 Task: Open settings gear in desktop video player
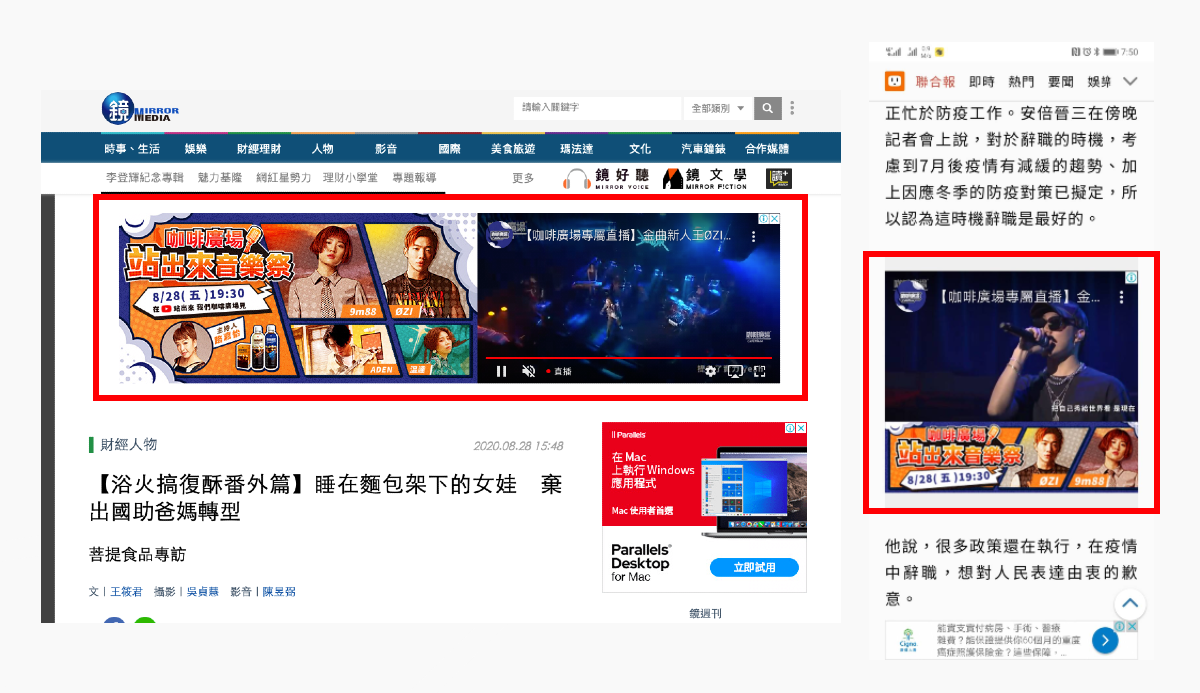coord(710,371)
